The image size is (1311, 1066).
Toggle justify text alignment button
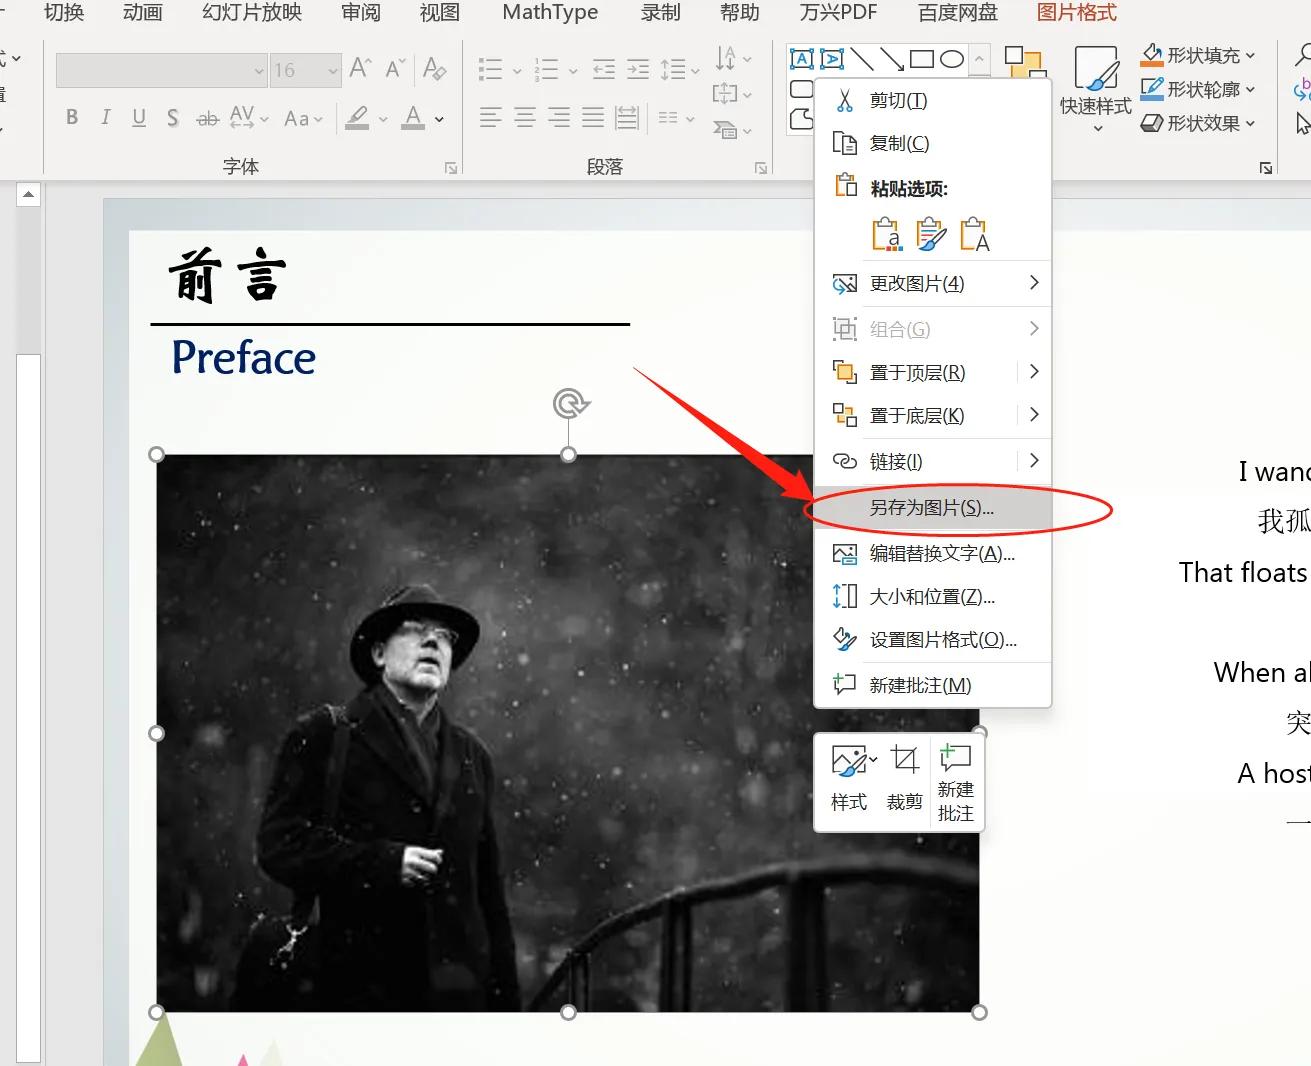point(593,117)
